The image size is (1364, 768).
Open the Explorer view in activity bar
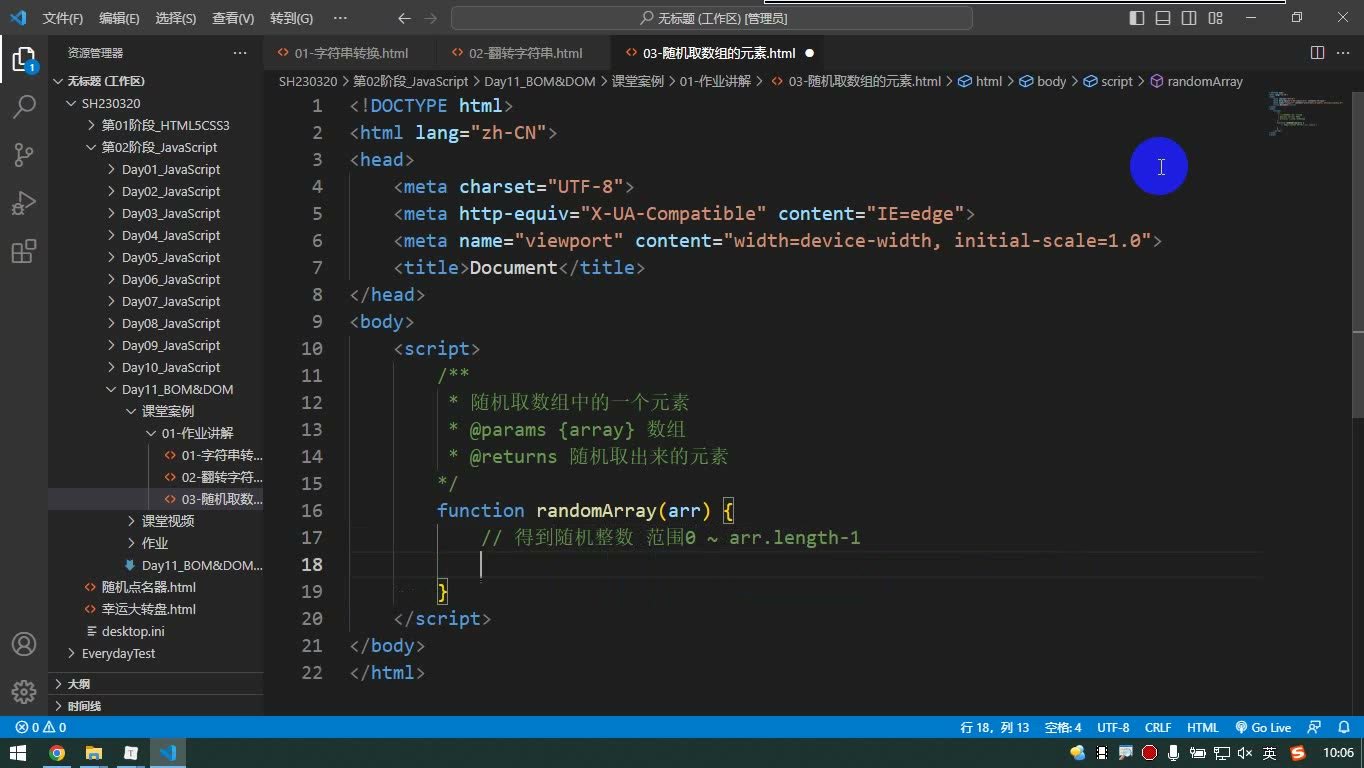(x=23, y=59)
